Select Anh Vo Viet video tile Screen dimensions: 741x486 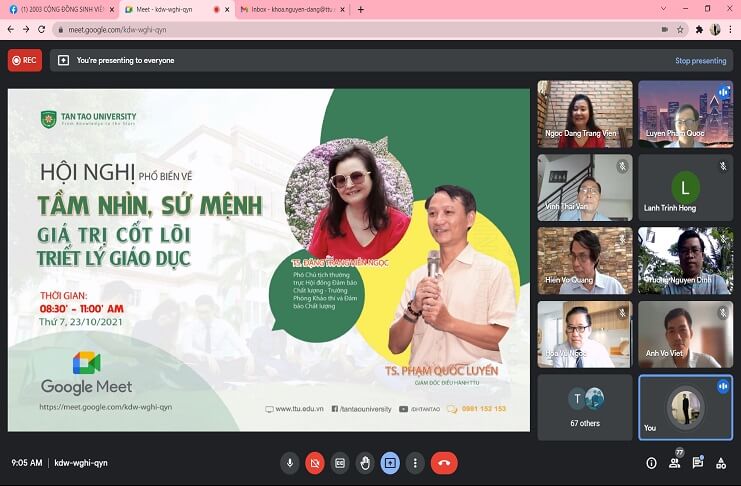pos(686,334)
